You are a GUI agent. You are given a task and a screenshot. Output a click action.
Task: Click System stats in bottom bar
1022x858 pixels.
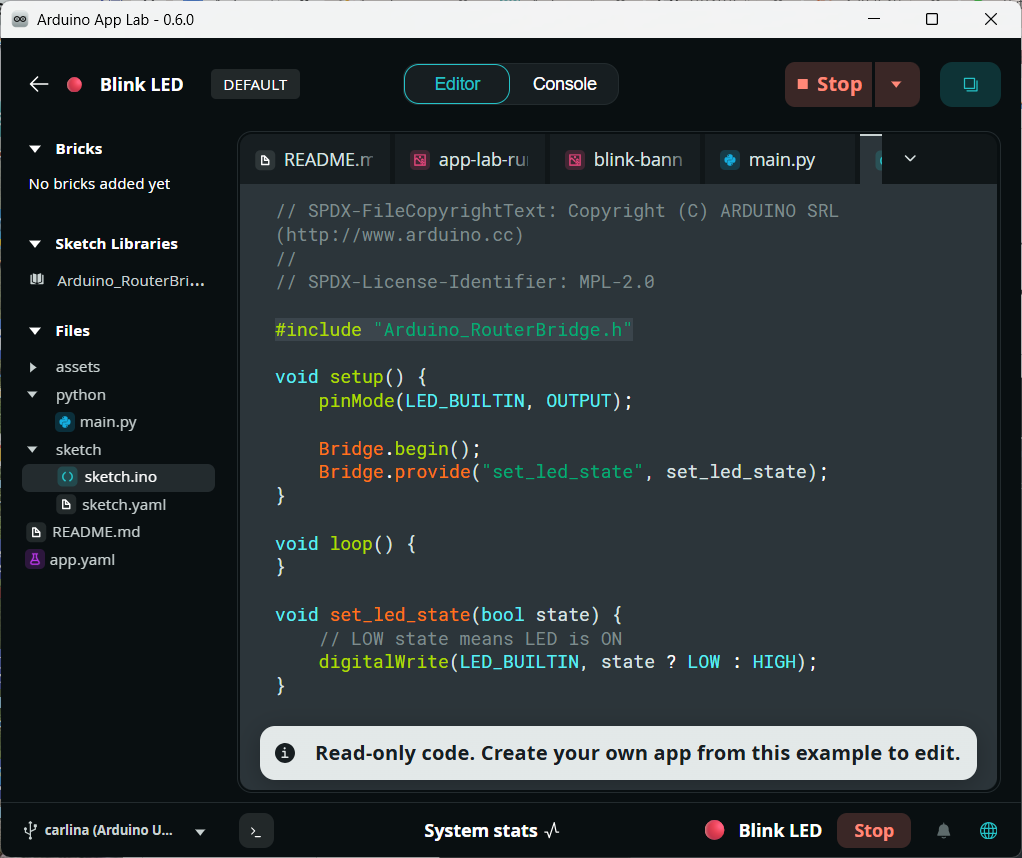491,831
